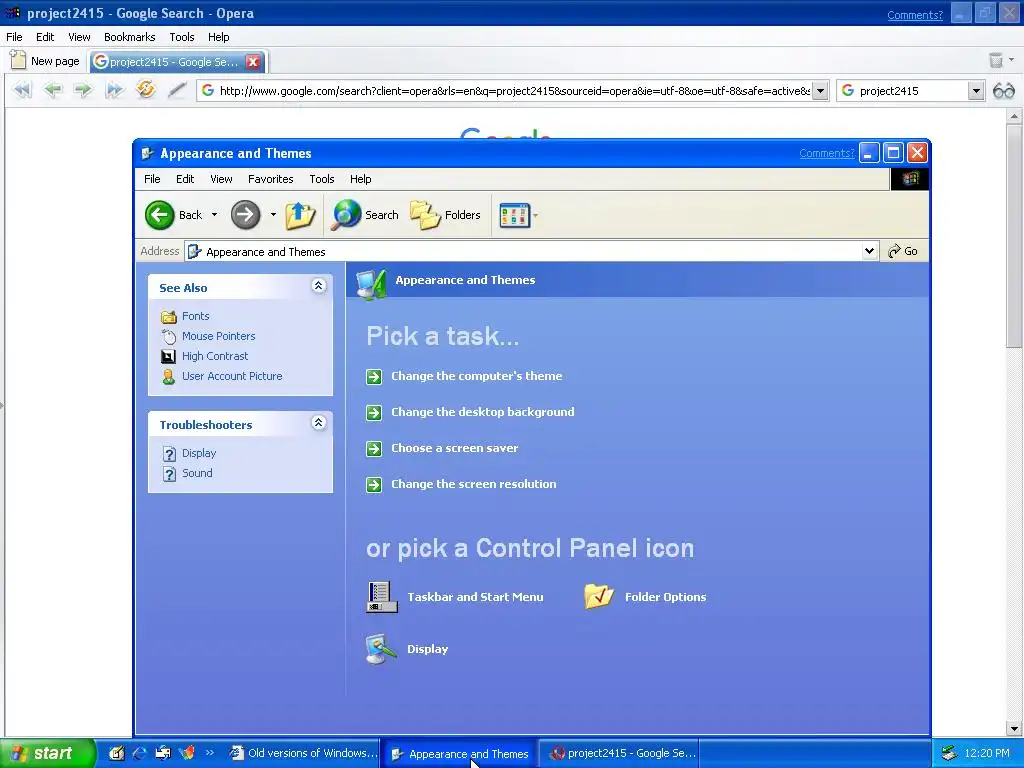This screenshot has width=1024, height=768.
Task: Click the Fonts folder icon
Action: click(x=168, y=317)
